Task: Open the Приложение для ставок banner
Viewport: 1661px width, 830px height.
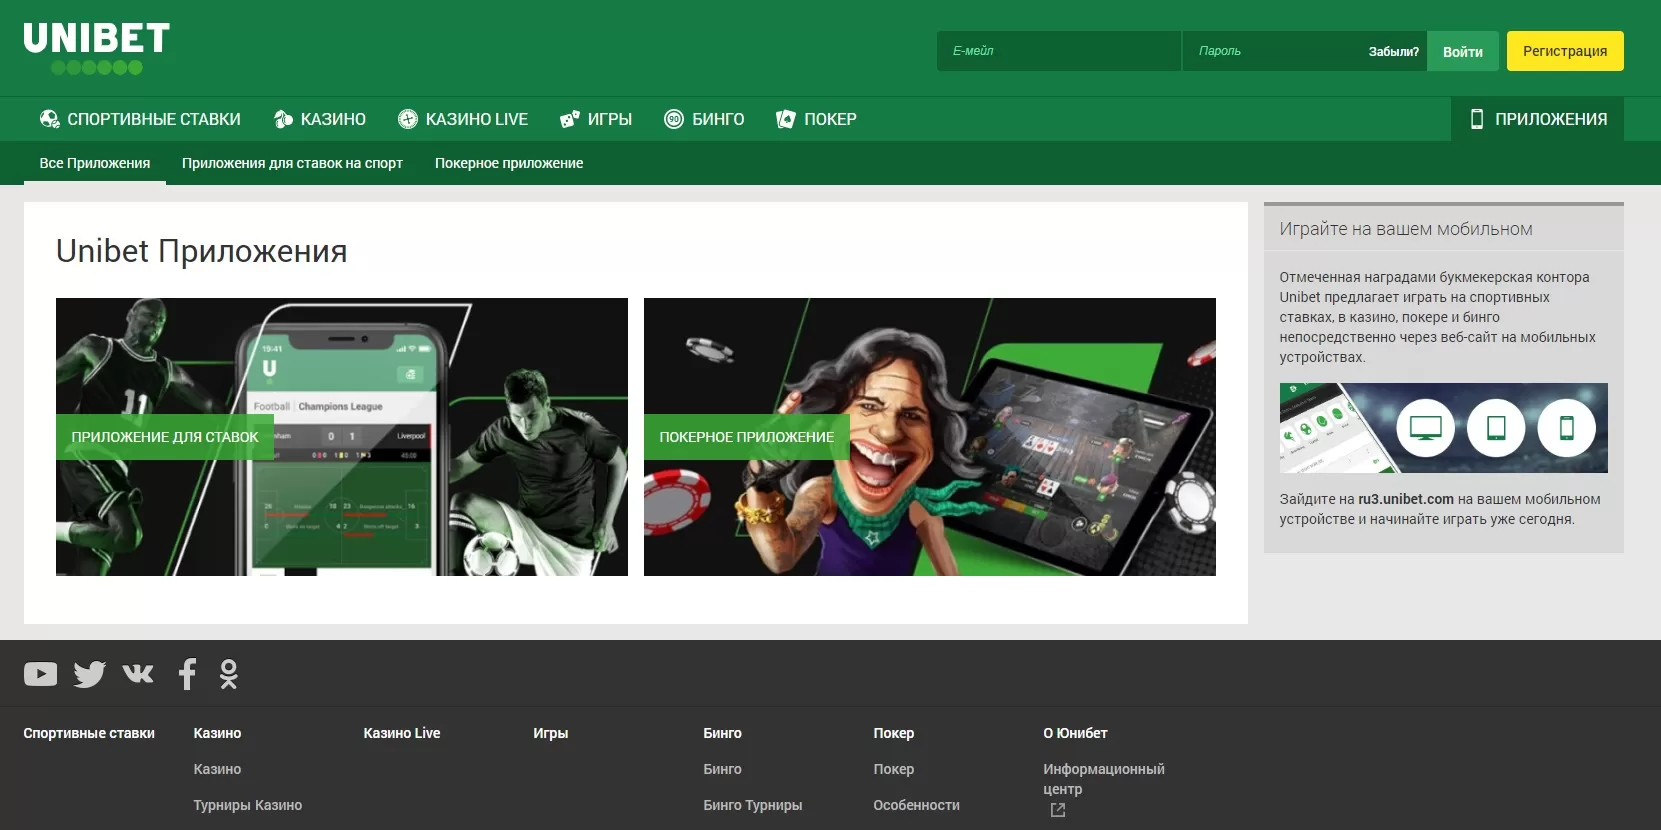Action: click(342, 437)
